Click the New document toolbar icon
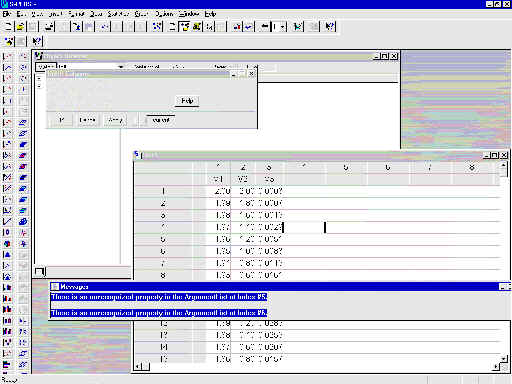The height and width of the screenshot is (384, 512). 8,27
